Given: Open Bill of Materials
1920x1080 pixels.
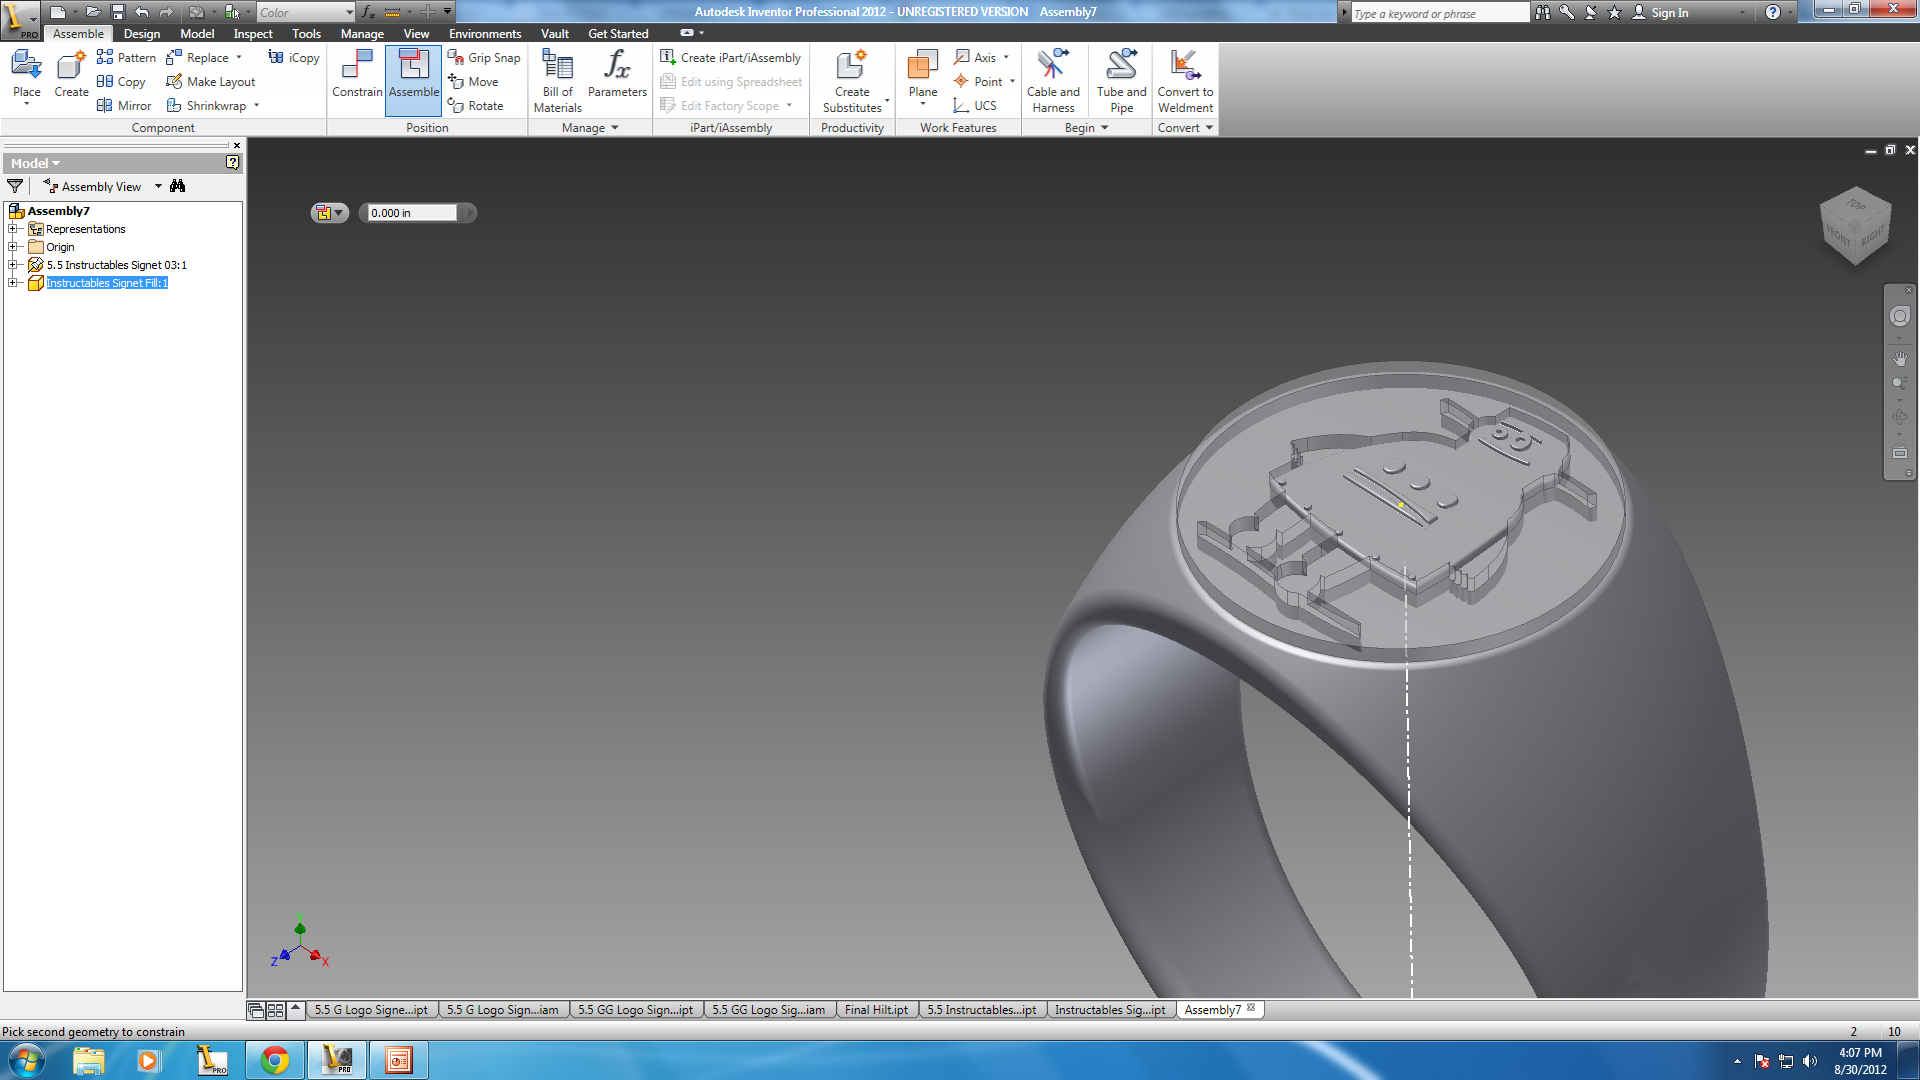Looking at the screenshot, I should pos(557,81).
